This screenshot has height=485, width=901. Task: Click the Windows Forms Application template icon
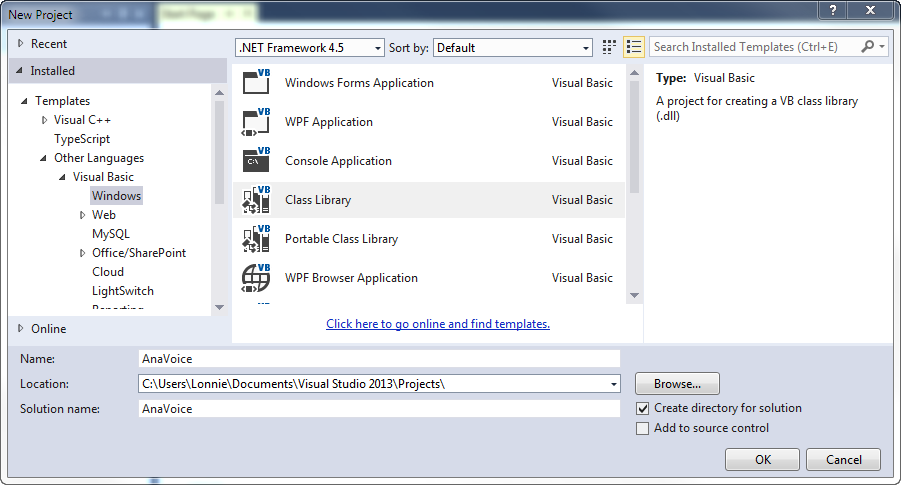coord(256,83)
